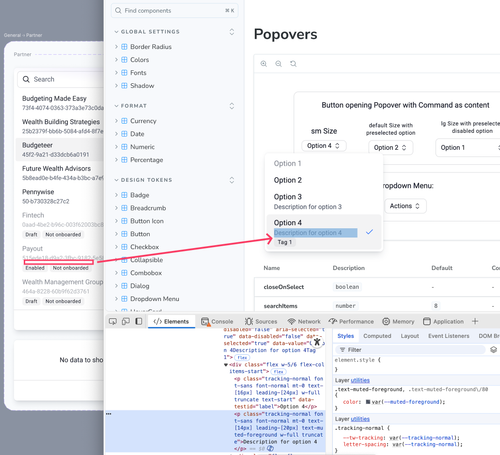Click the Breadcrumb component icon

point(124,208)
